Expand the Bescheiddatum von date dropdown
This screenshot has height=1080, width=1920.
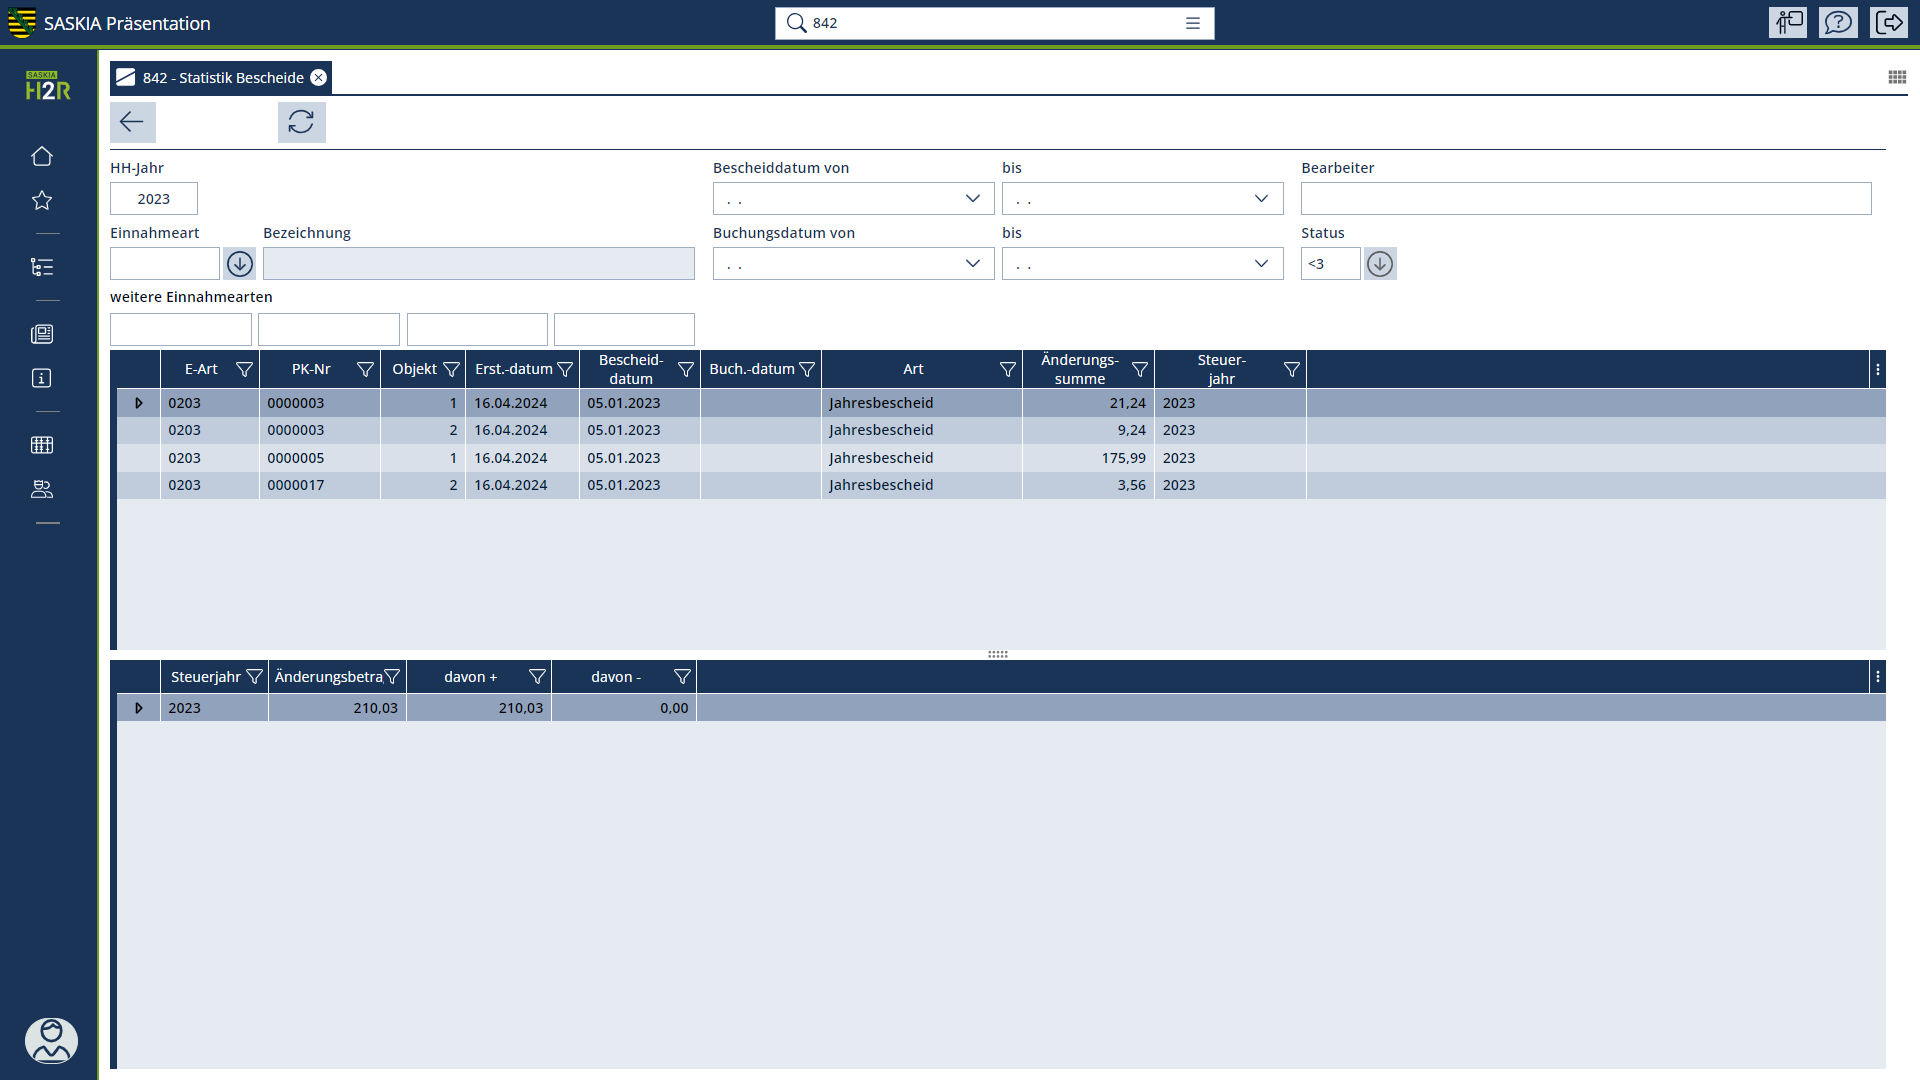(972, 199)
